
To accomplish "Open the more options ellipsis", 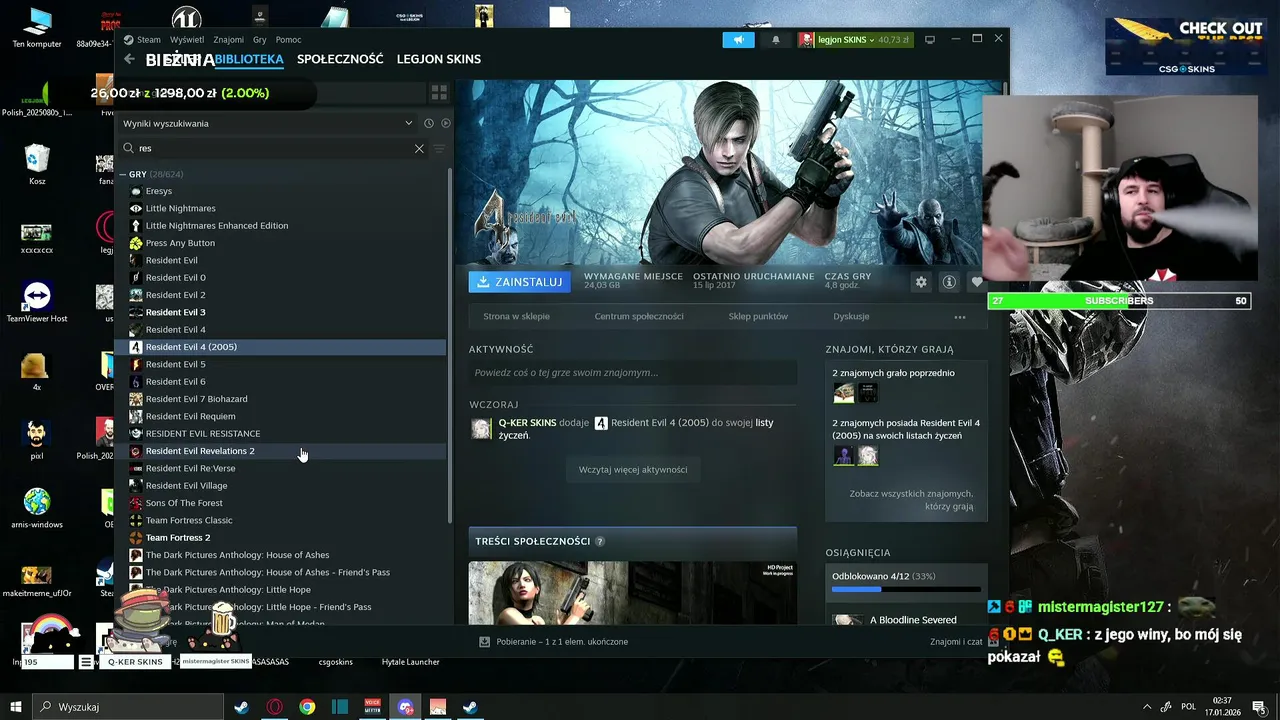I will [960, 317].
